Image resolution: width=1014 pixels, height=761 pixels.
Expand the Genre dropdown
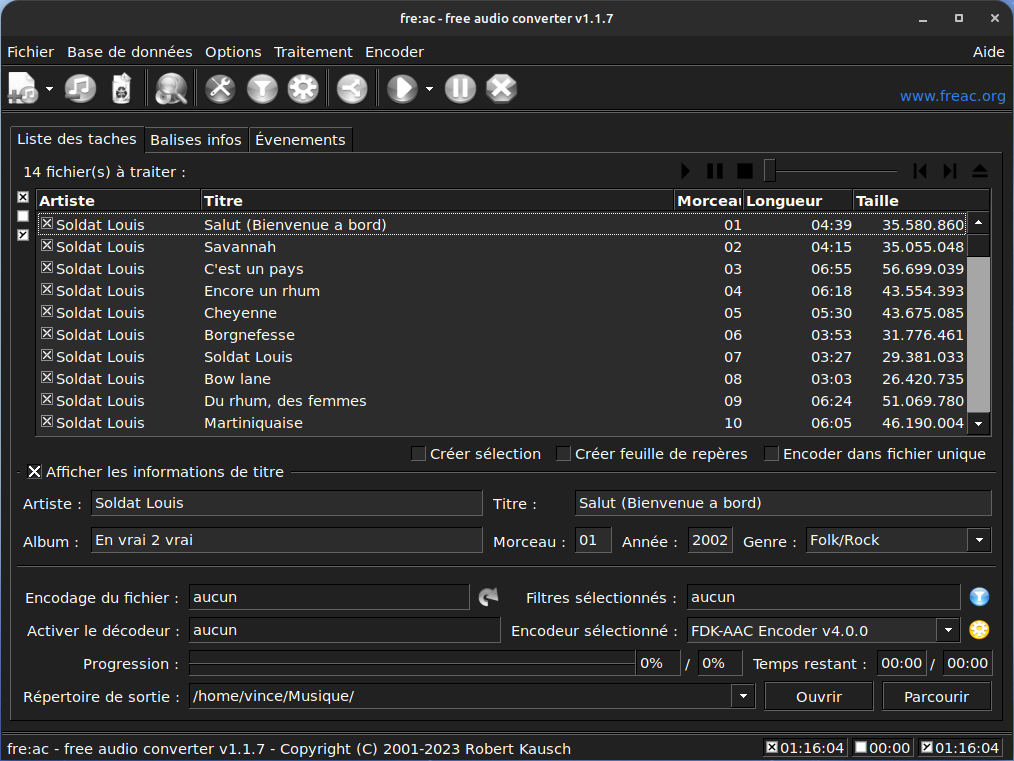tap(978, 541)
